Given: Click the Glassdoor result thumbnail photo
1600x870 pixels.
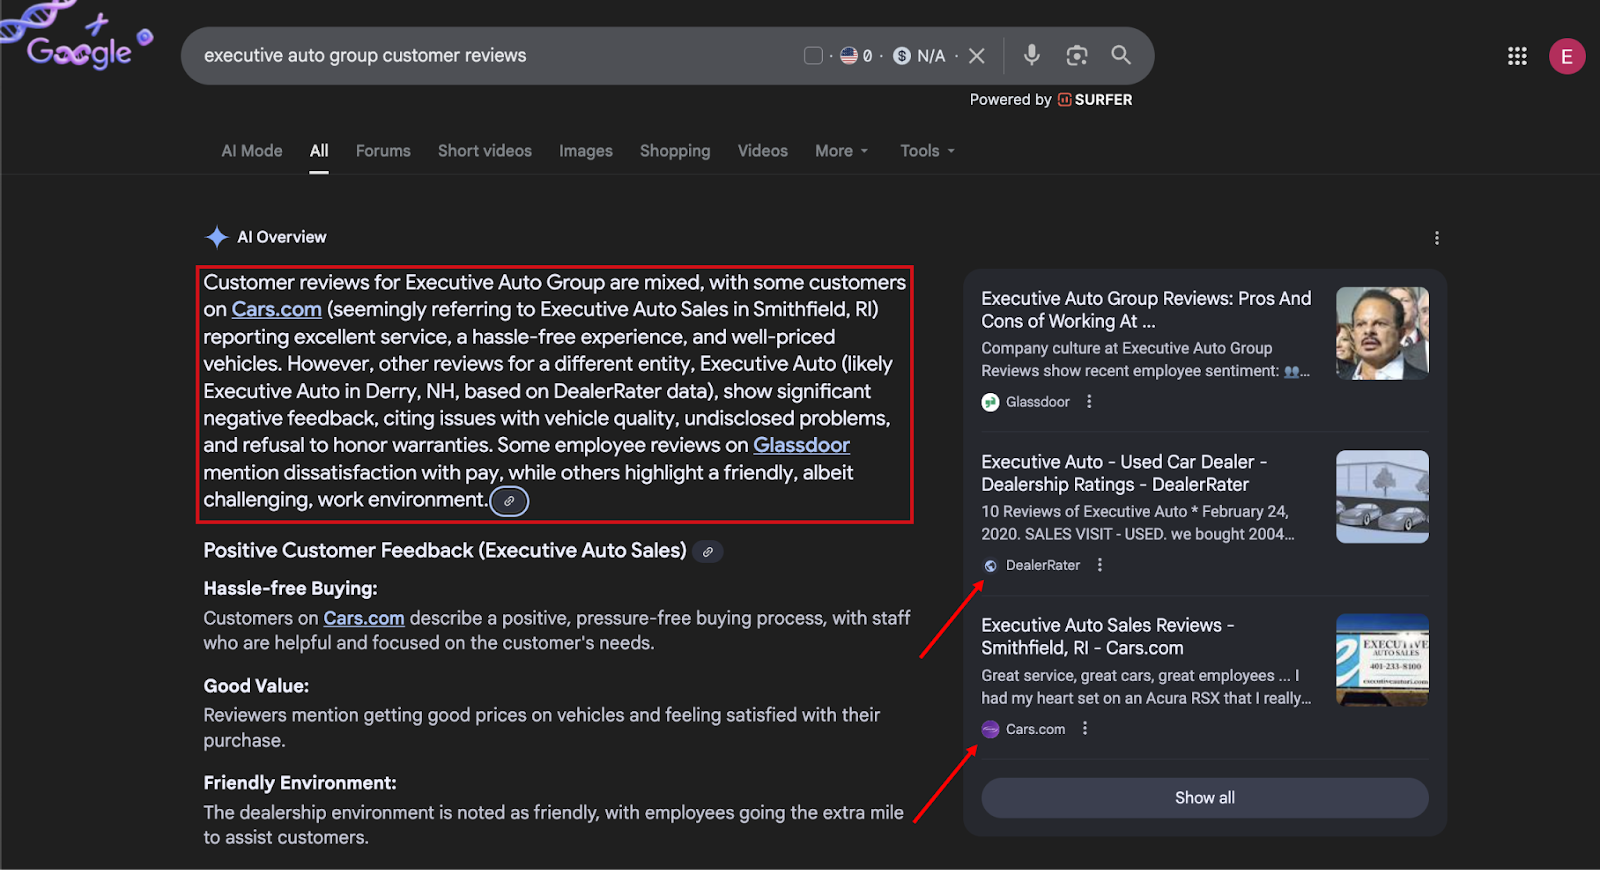Looking at the screenshot, I should pyautogui.click(x=1382, y=333).
